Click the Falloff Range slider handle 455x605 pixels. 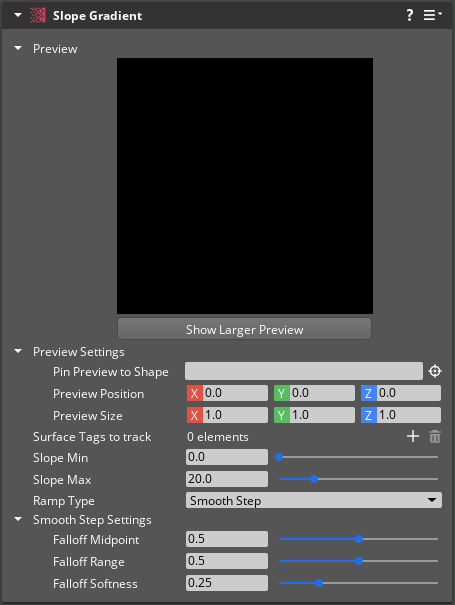click(359, 561)
